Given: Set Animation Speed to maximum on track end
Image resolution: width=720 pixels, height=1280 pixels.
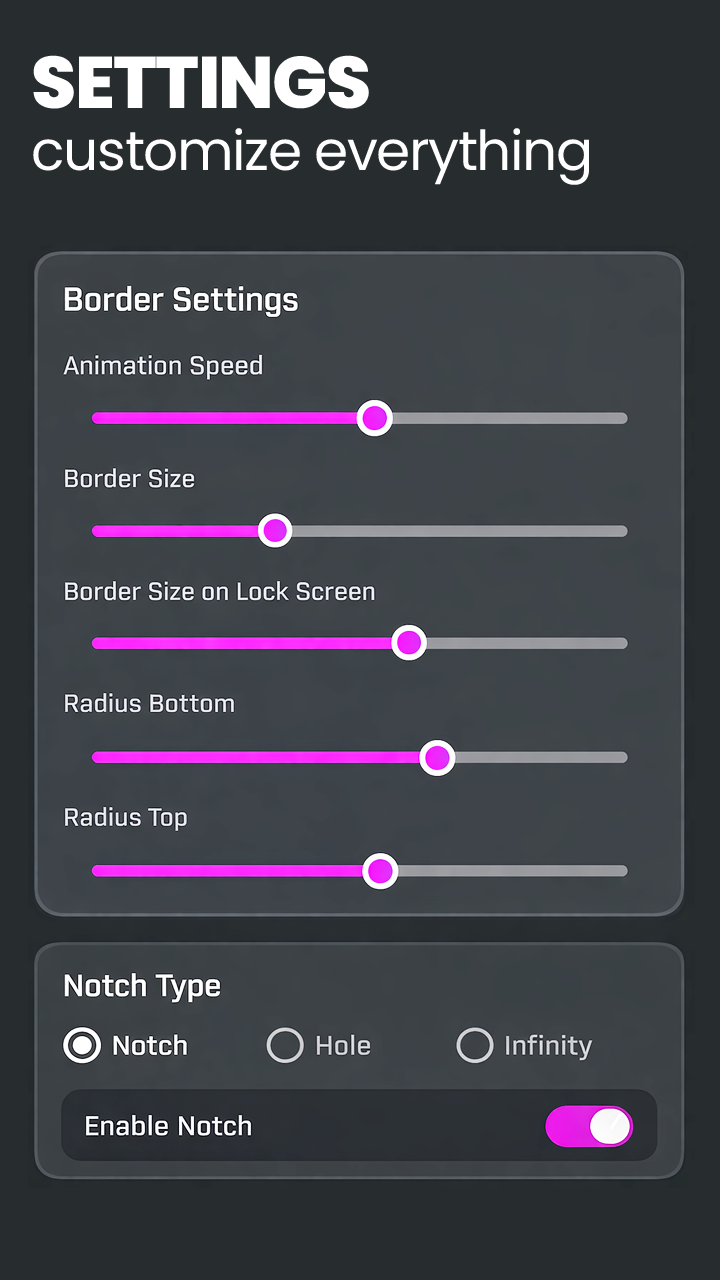Looking at the screenshot, I should pos(623,418).
